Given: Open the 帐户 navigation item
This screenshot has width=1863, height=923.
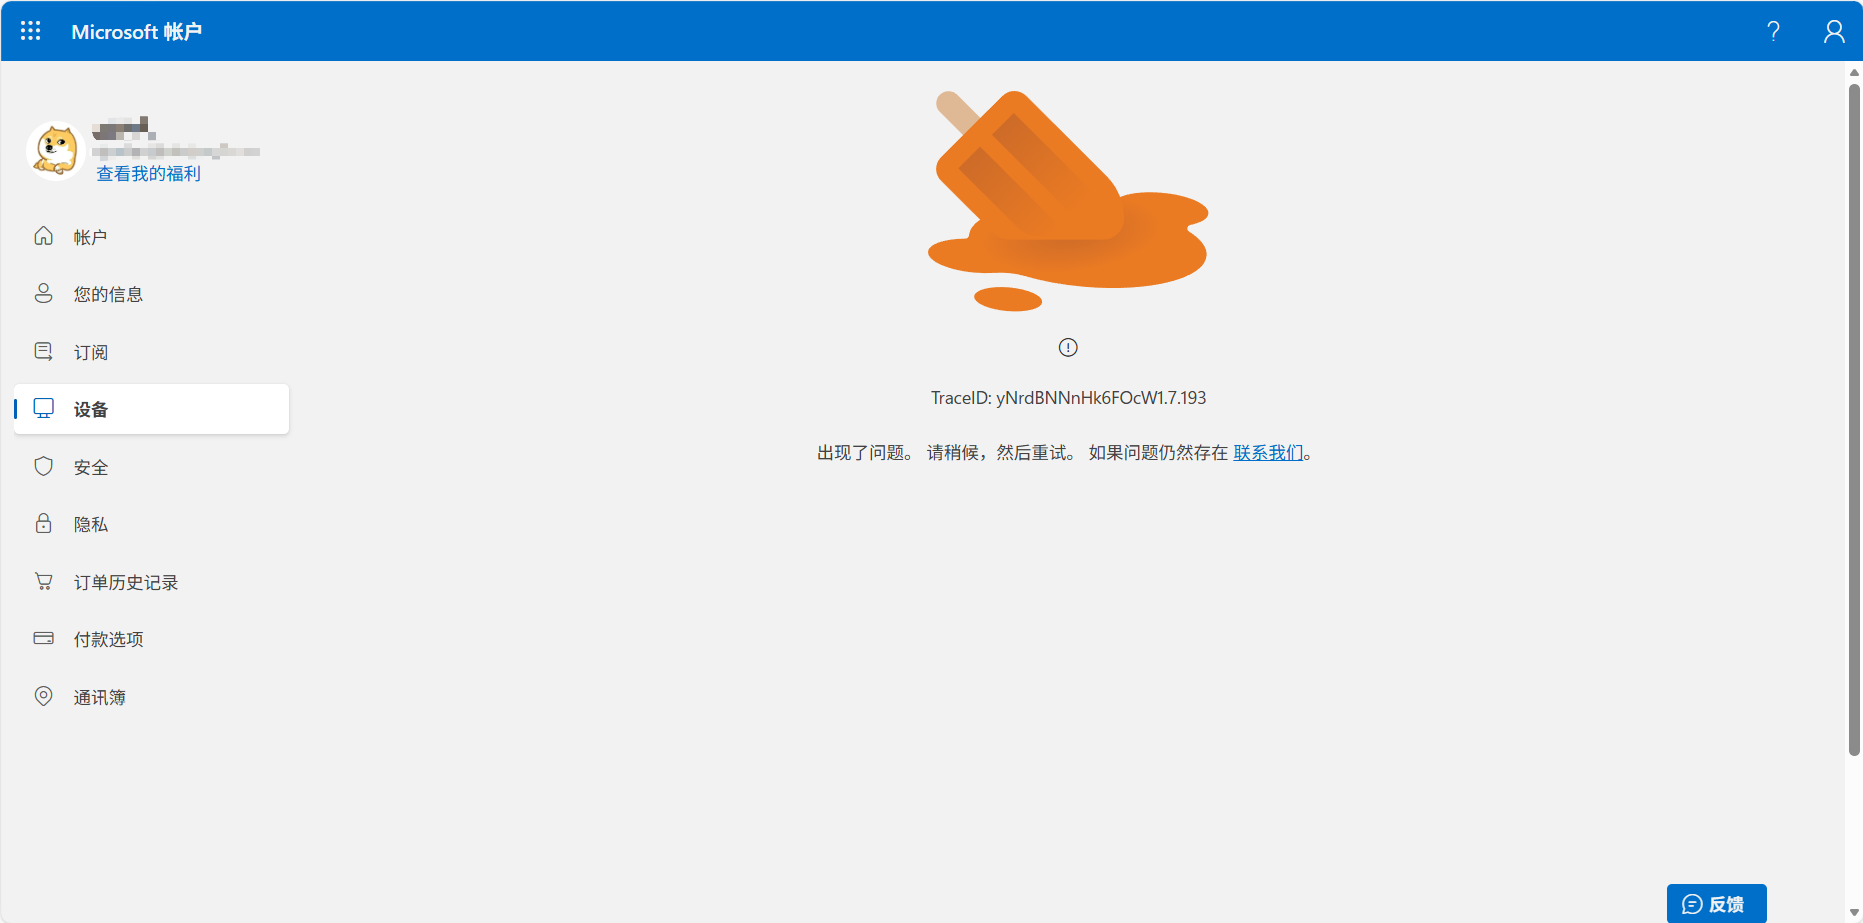Looking at the screenshot, I should (x=151, y=237).
